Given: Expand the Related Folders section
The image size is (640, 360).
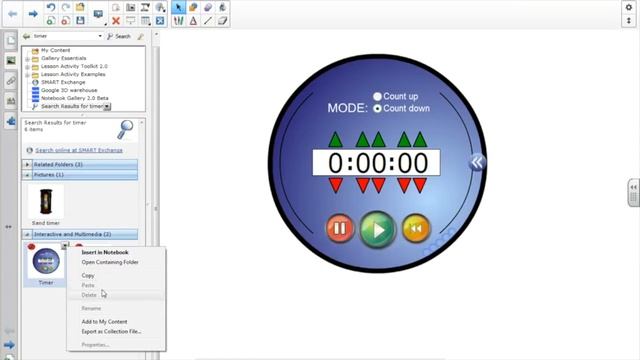Looking at the screenshot, I should coord(27,164).
